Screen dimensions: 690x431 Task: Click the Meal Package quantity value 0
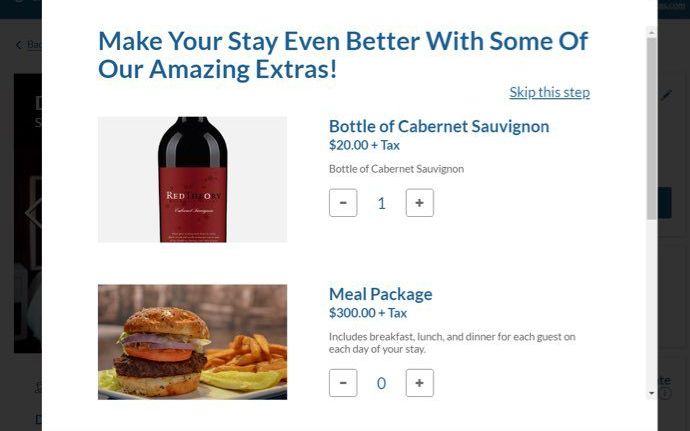[381, 383]
